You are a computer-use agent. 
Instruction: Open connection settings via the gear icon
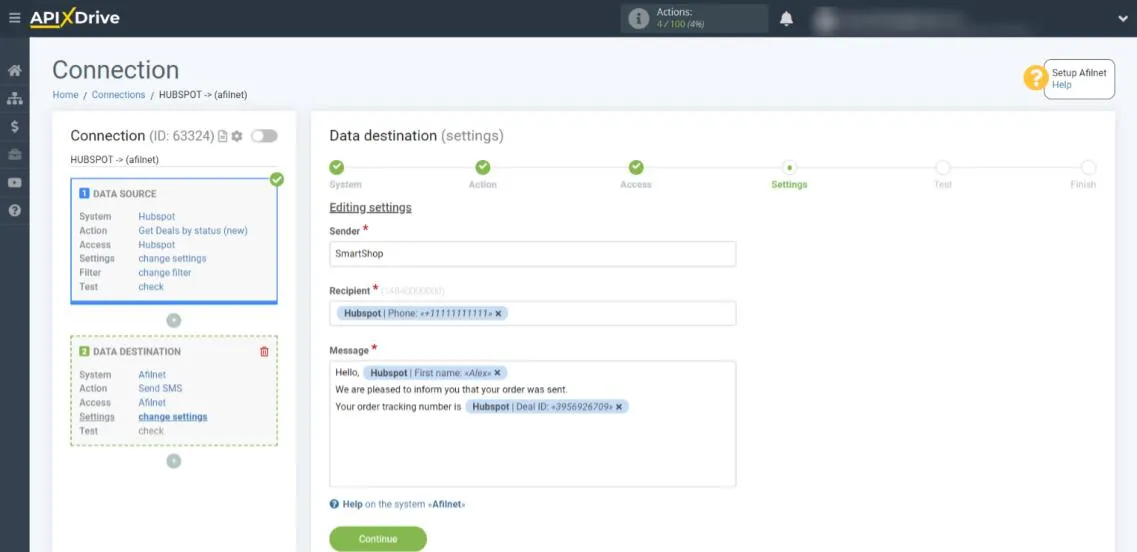click(237, 136)
